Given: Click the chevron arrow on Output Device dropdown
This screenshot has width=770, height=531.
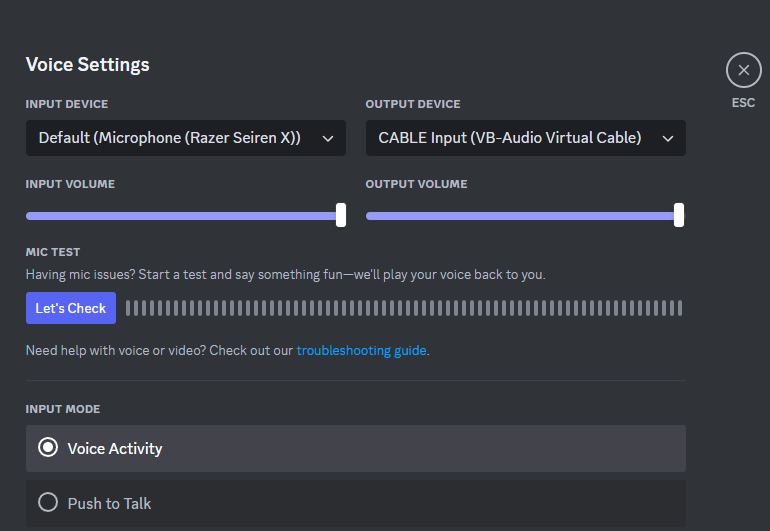Looking at the screenshot, I should pos(667,139).
